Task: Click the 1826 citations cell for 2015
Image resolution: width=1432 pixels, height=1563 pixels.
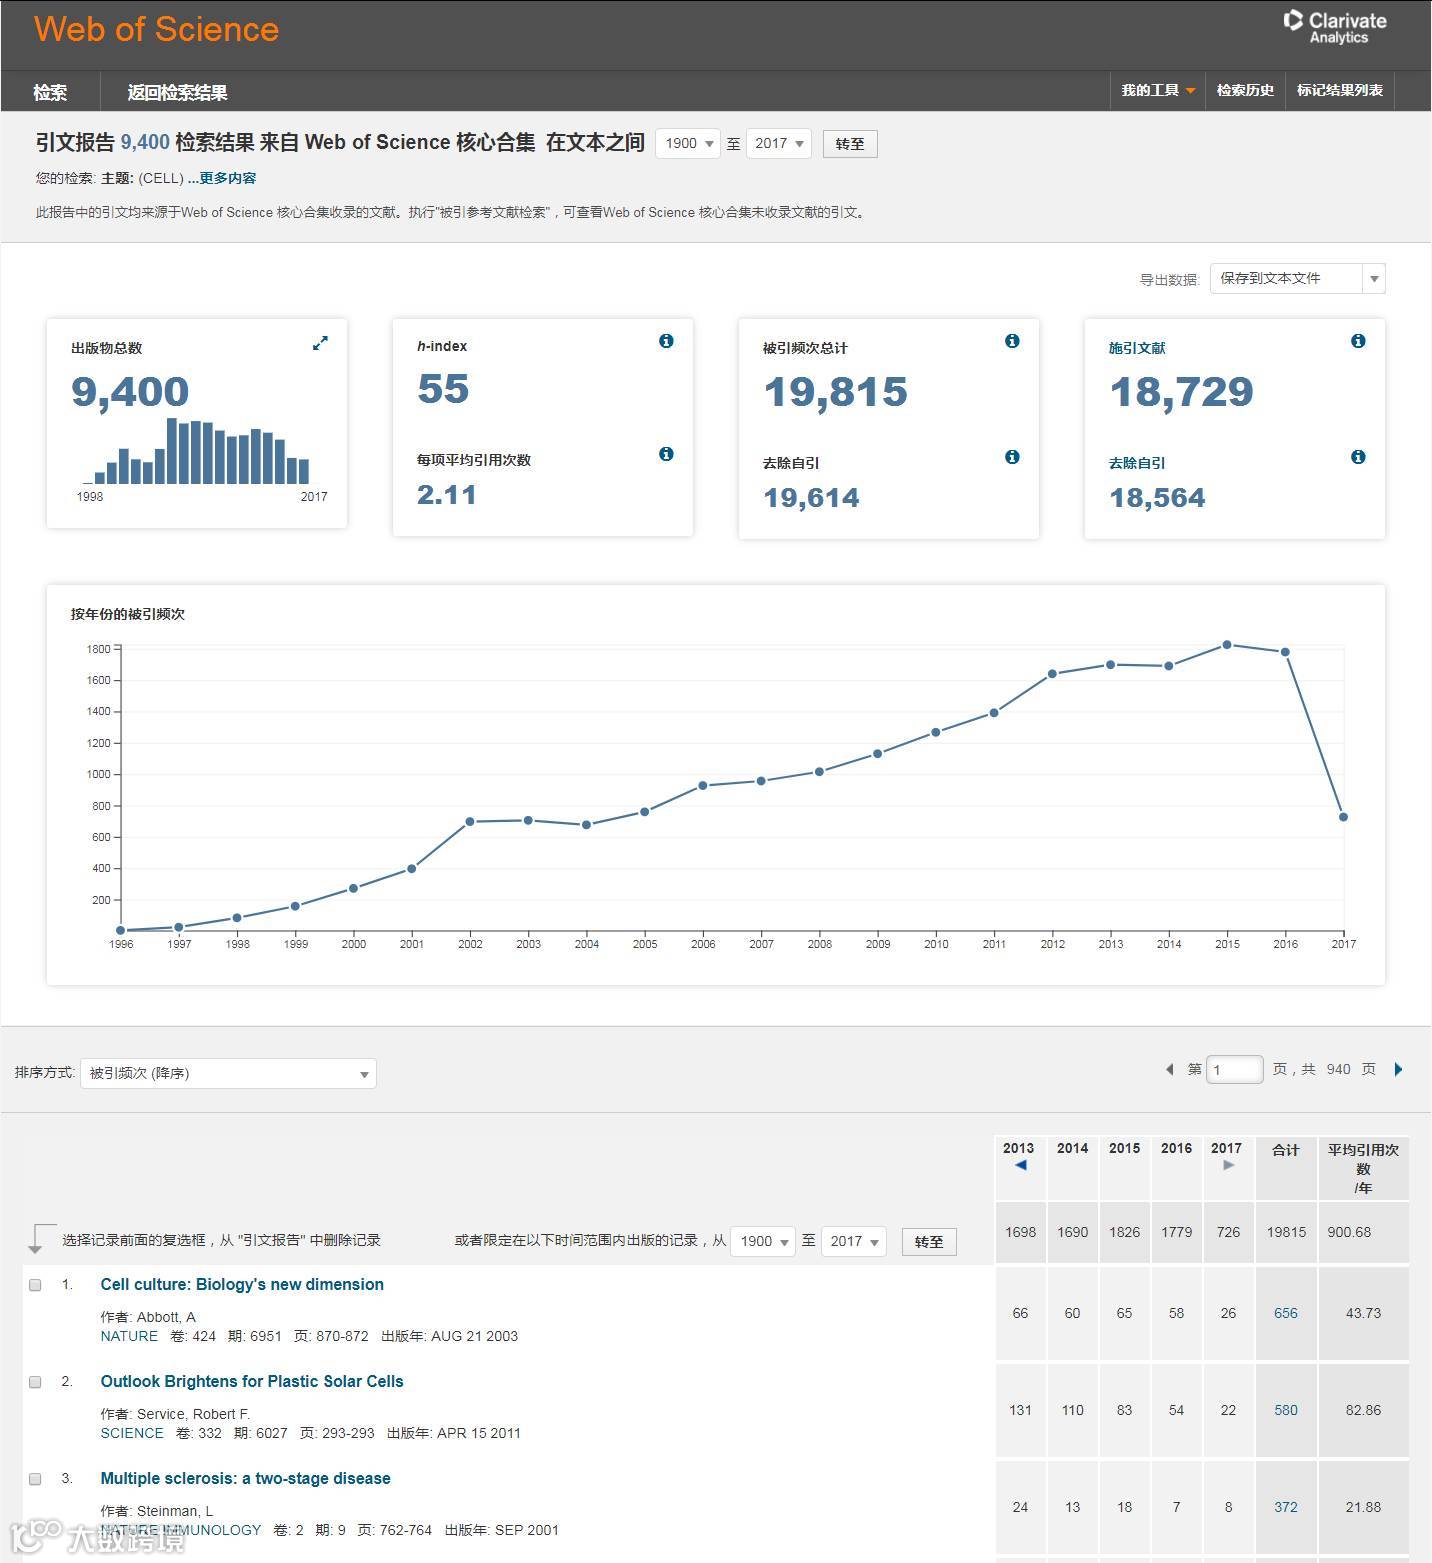Action: pyautogui.click(x=1125, y=1232)
